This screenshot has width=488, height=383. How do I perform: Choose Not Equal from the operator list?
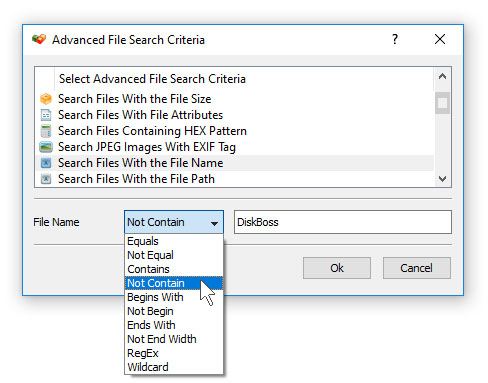coord(174,255)
